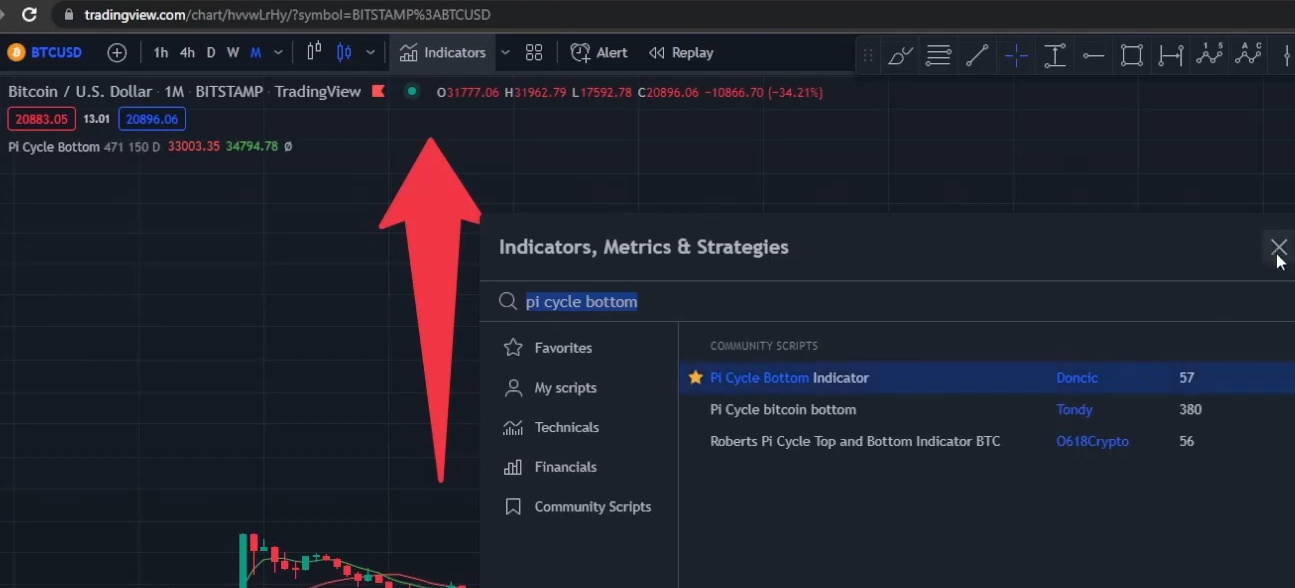The width and height of the screenshot is (1295, 588).
Task: Choose the ABC correction wave tool
Action: tap(1249, 54)
